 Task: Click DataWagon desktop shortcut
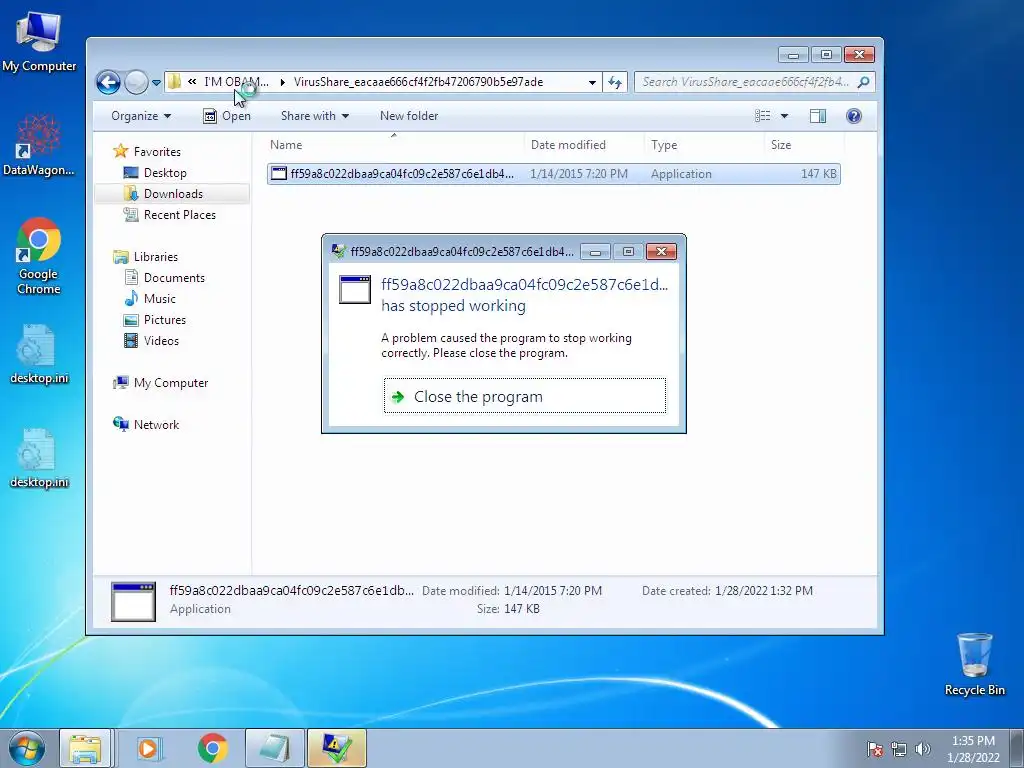tap(39, 146)
